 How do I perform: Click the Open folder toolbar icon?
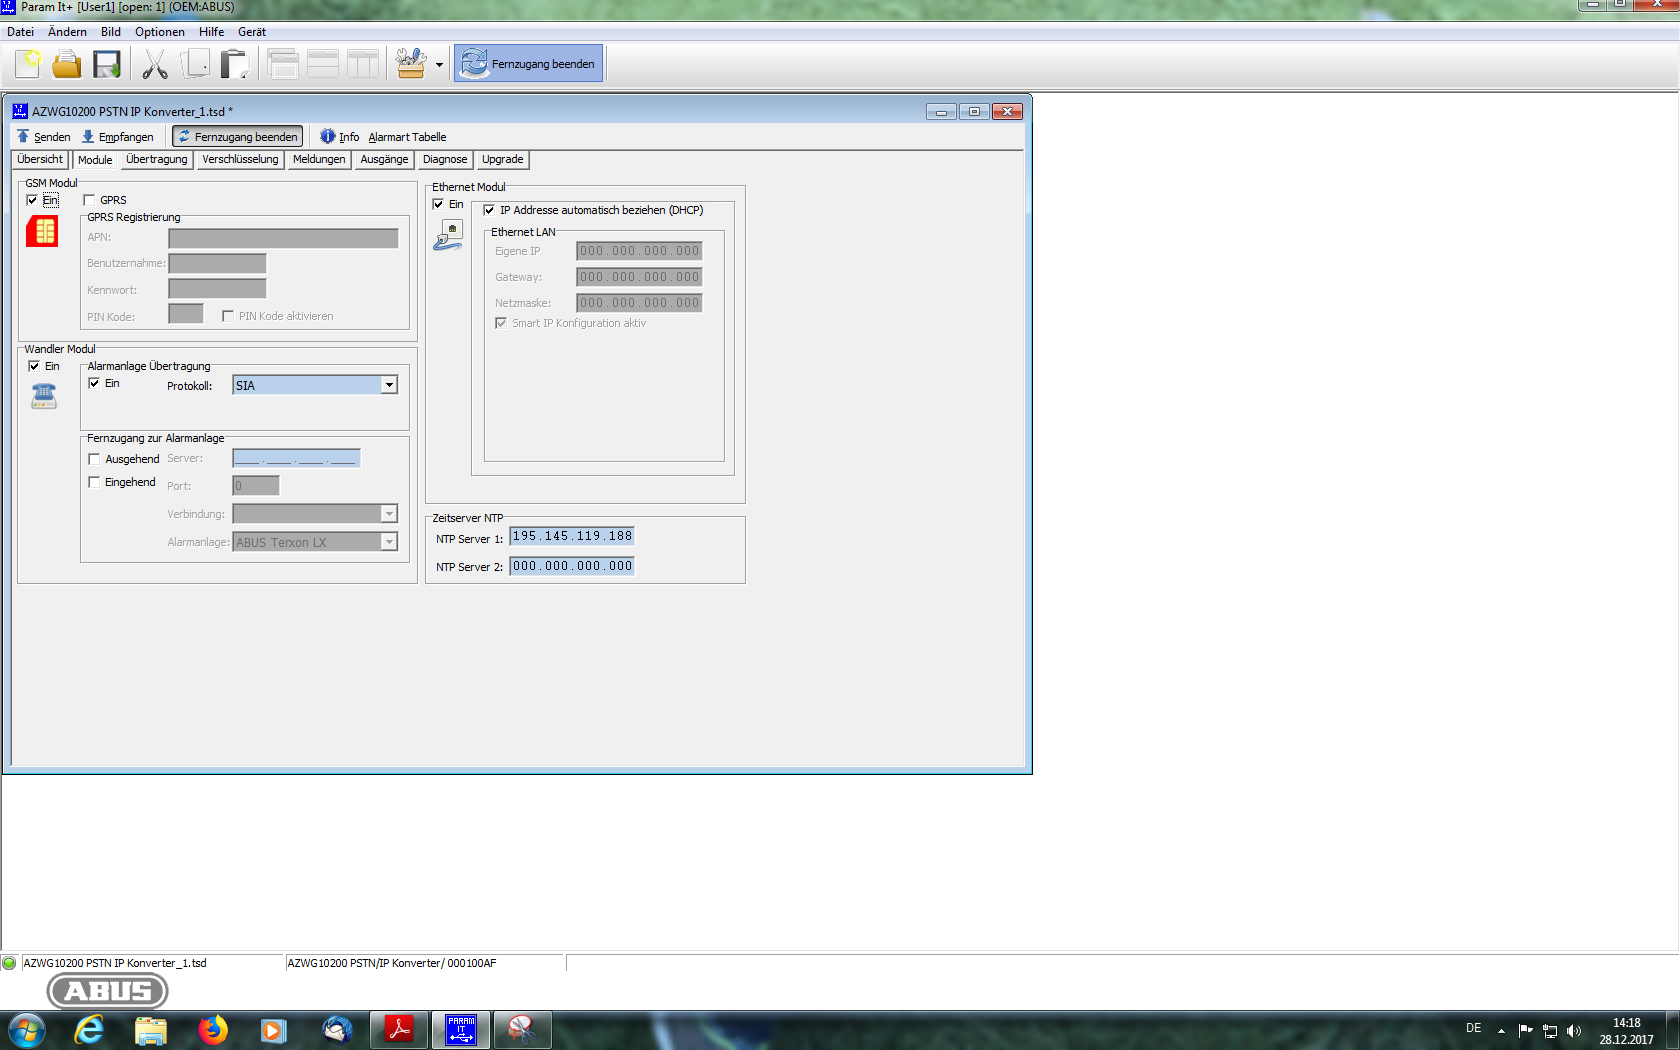(67, 64)
